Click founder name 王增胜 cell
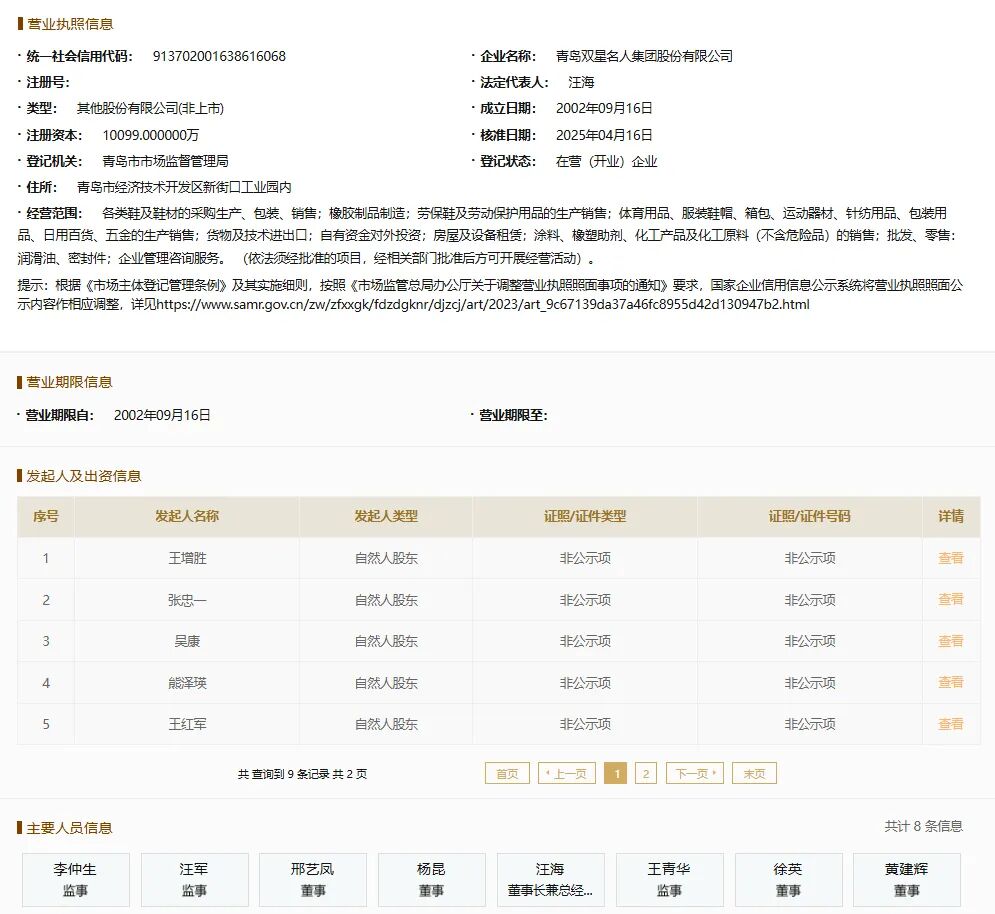The image size is (995, 914). point(187,559)
